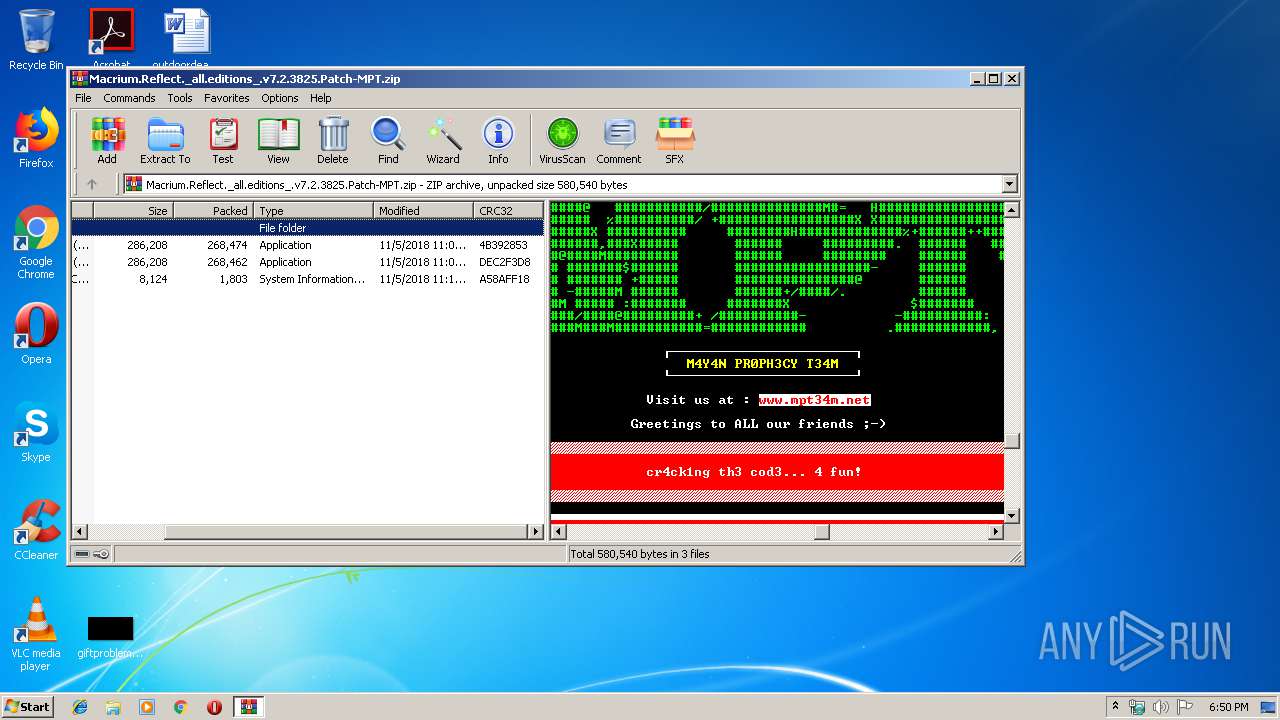Image resolution: width=1280 pixels, height=720 pixels.
Task: Click the archive path field
Action: [571, 184]
